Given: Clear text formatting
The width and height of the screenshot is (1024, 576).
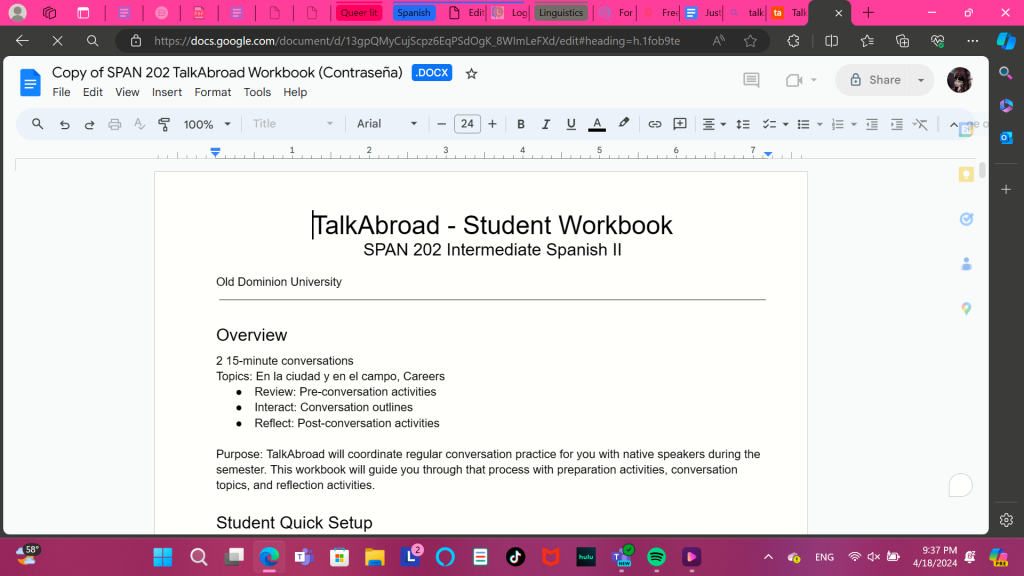Looking at the screenshot, I should 921,124.
